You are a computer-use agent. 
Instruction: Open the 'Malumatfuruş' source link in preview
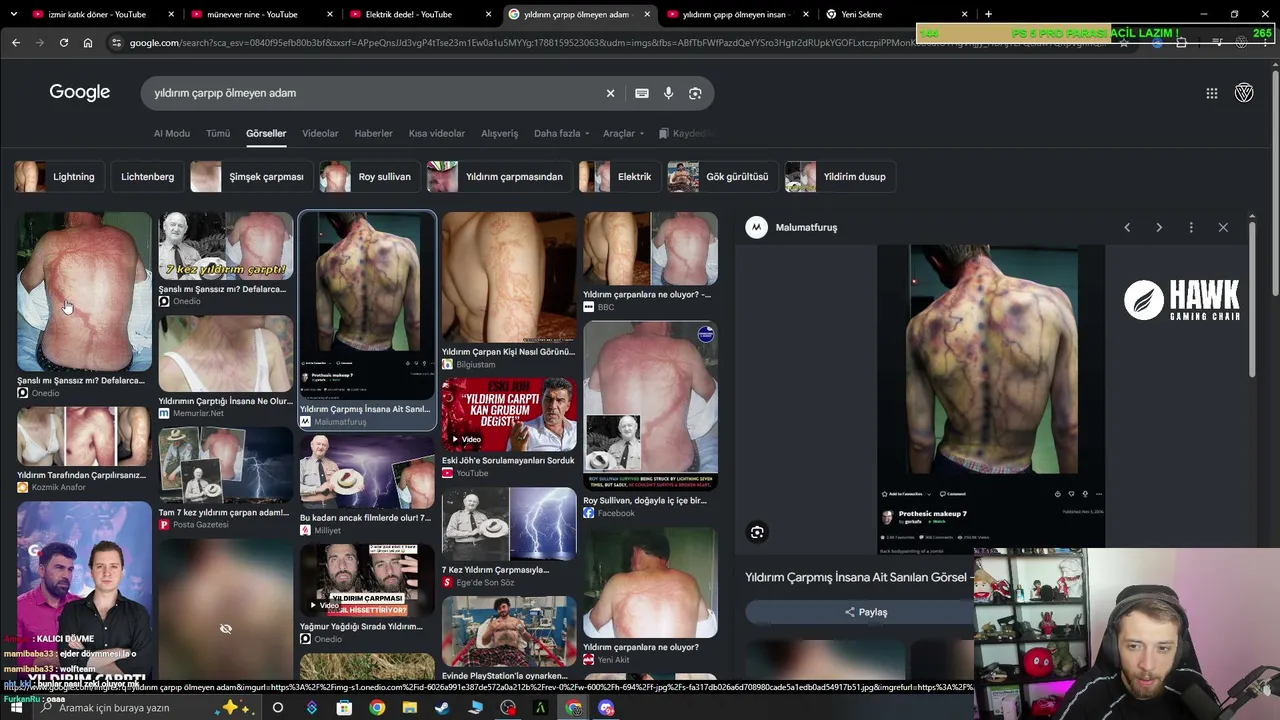[x=806, y=228]
